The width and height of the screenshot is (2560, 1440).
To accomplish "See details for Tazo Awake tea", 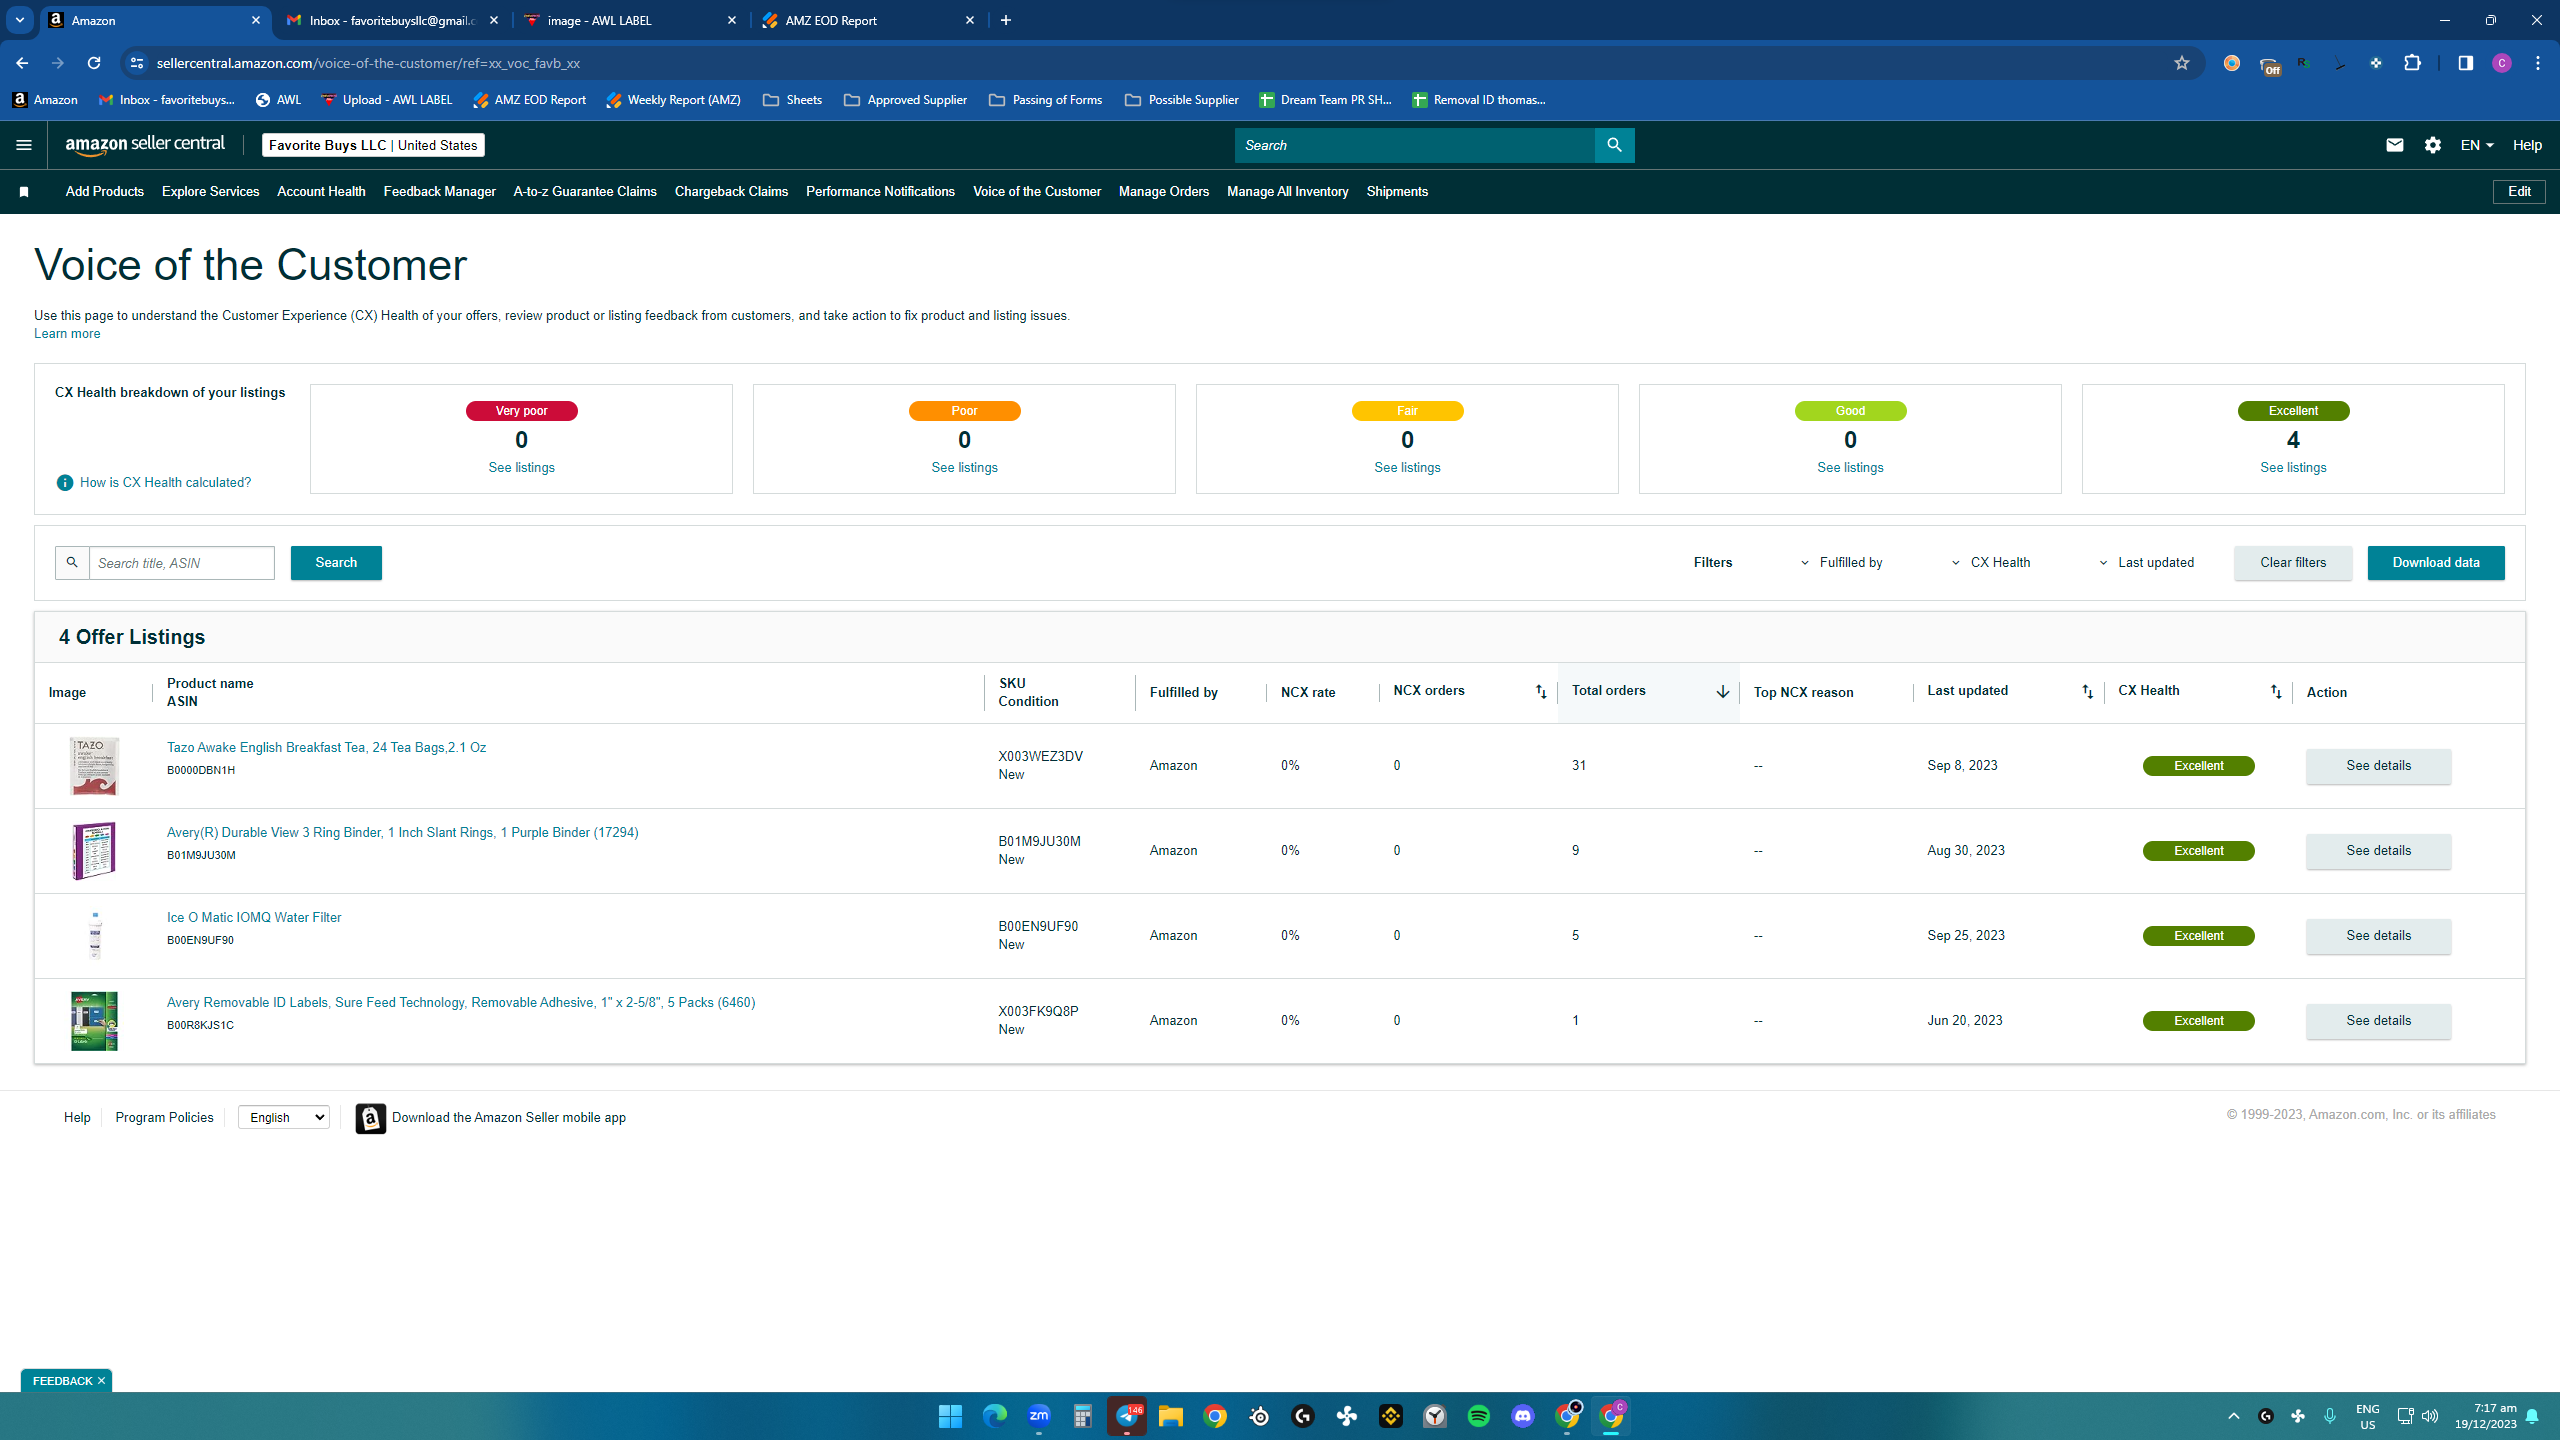I will tap(2378, 766).
